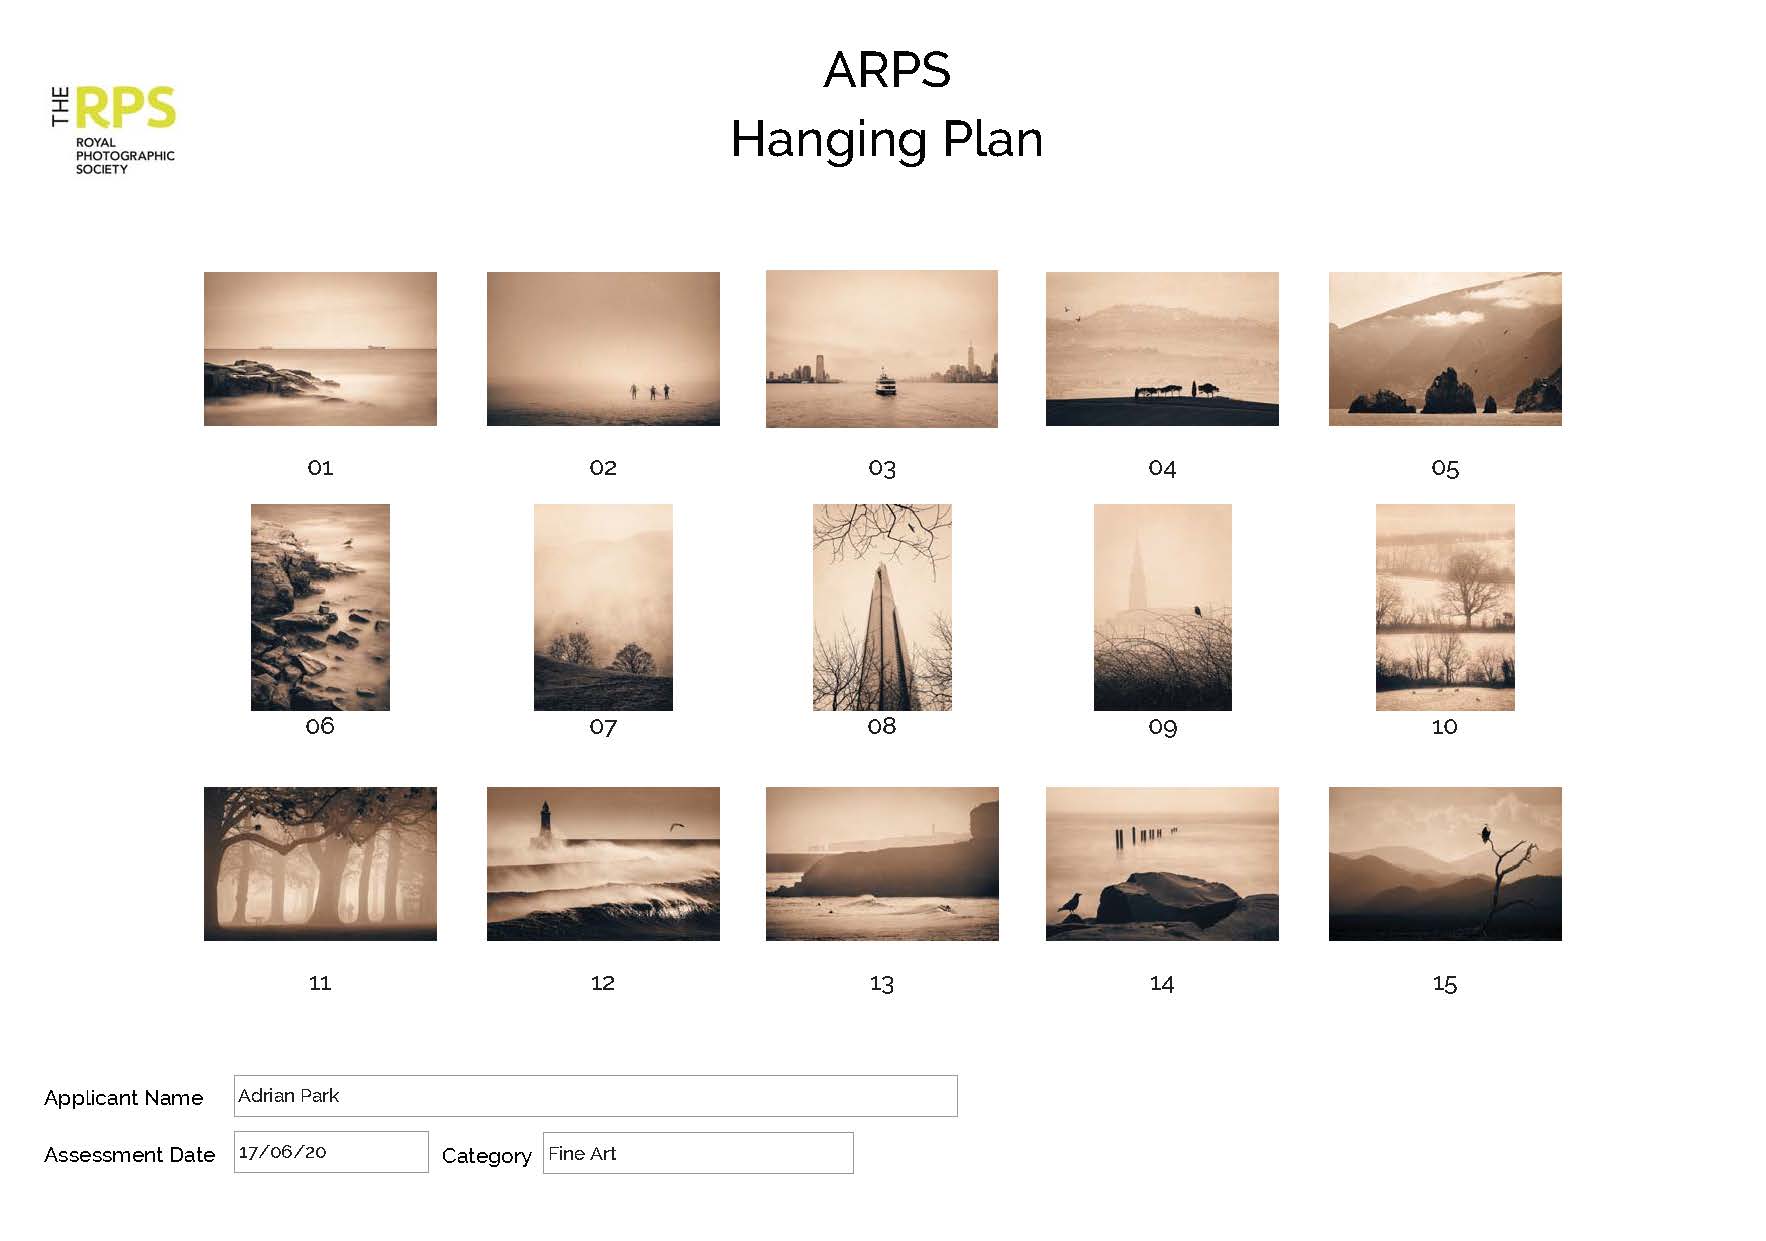The width and height of the screenshot is (1766, 1241).
Task: Open photo 14 with crow beside boulder
Action: [x=1161, y=863]
